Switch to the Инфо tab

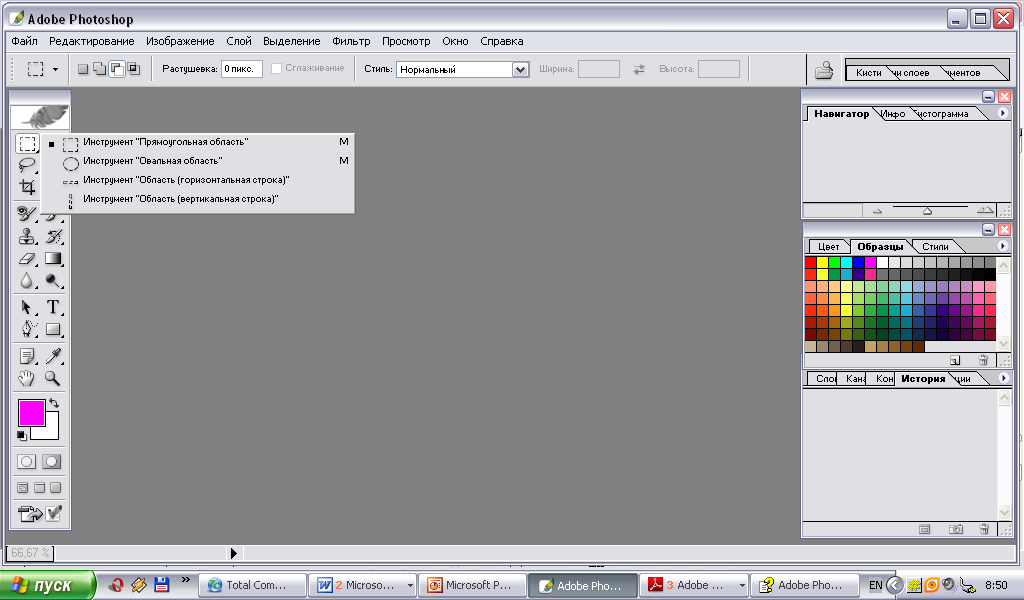893,114
